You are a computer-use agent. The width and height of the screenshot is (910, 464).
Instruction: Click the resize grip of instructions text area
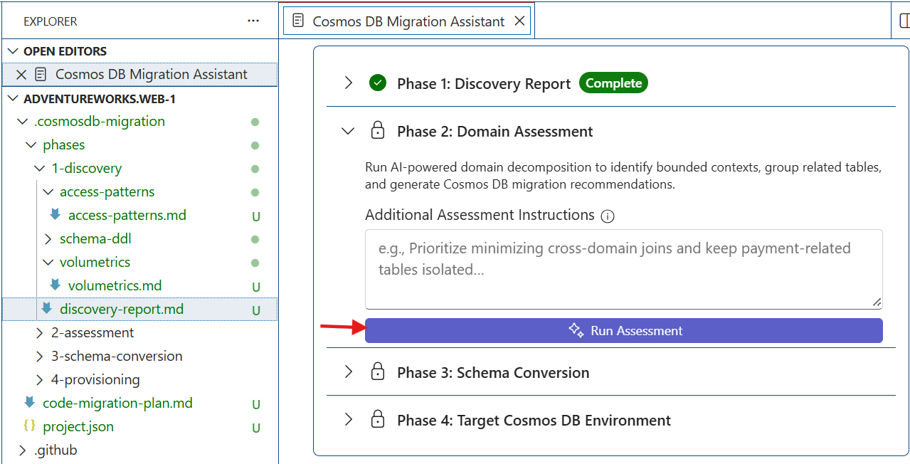[x=877, y=302]
